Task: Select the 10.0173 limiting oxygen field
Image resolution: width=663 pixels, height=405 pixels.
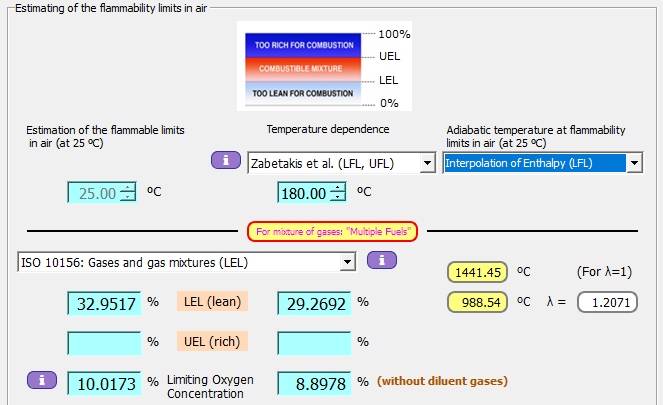Action: 104,382
